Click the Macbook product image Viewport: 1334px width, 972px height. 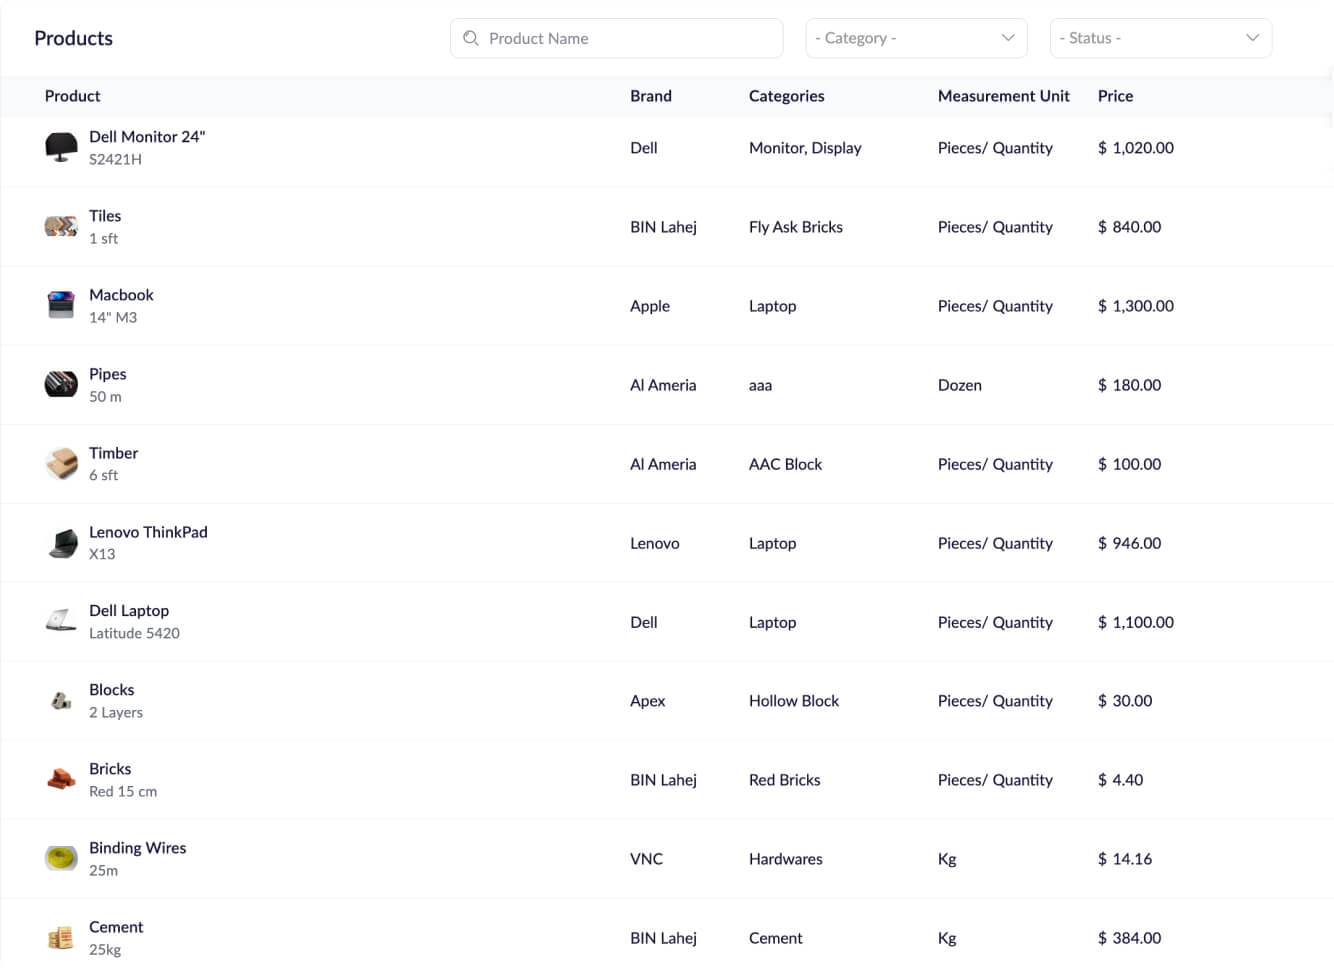tap(60, 305)
